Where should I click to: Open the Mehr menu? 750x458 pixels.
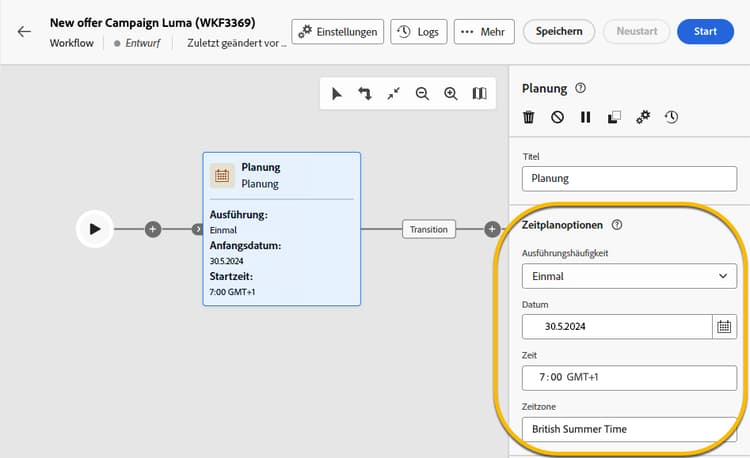[484, 32]
